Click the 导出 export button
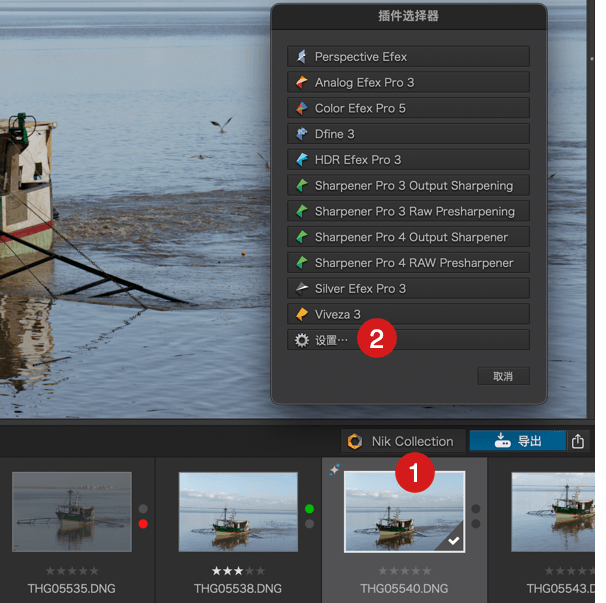This screenshot has width=606, height=603. pyautogui.click(x=518, y=441)
